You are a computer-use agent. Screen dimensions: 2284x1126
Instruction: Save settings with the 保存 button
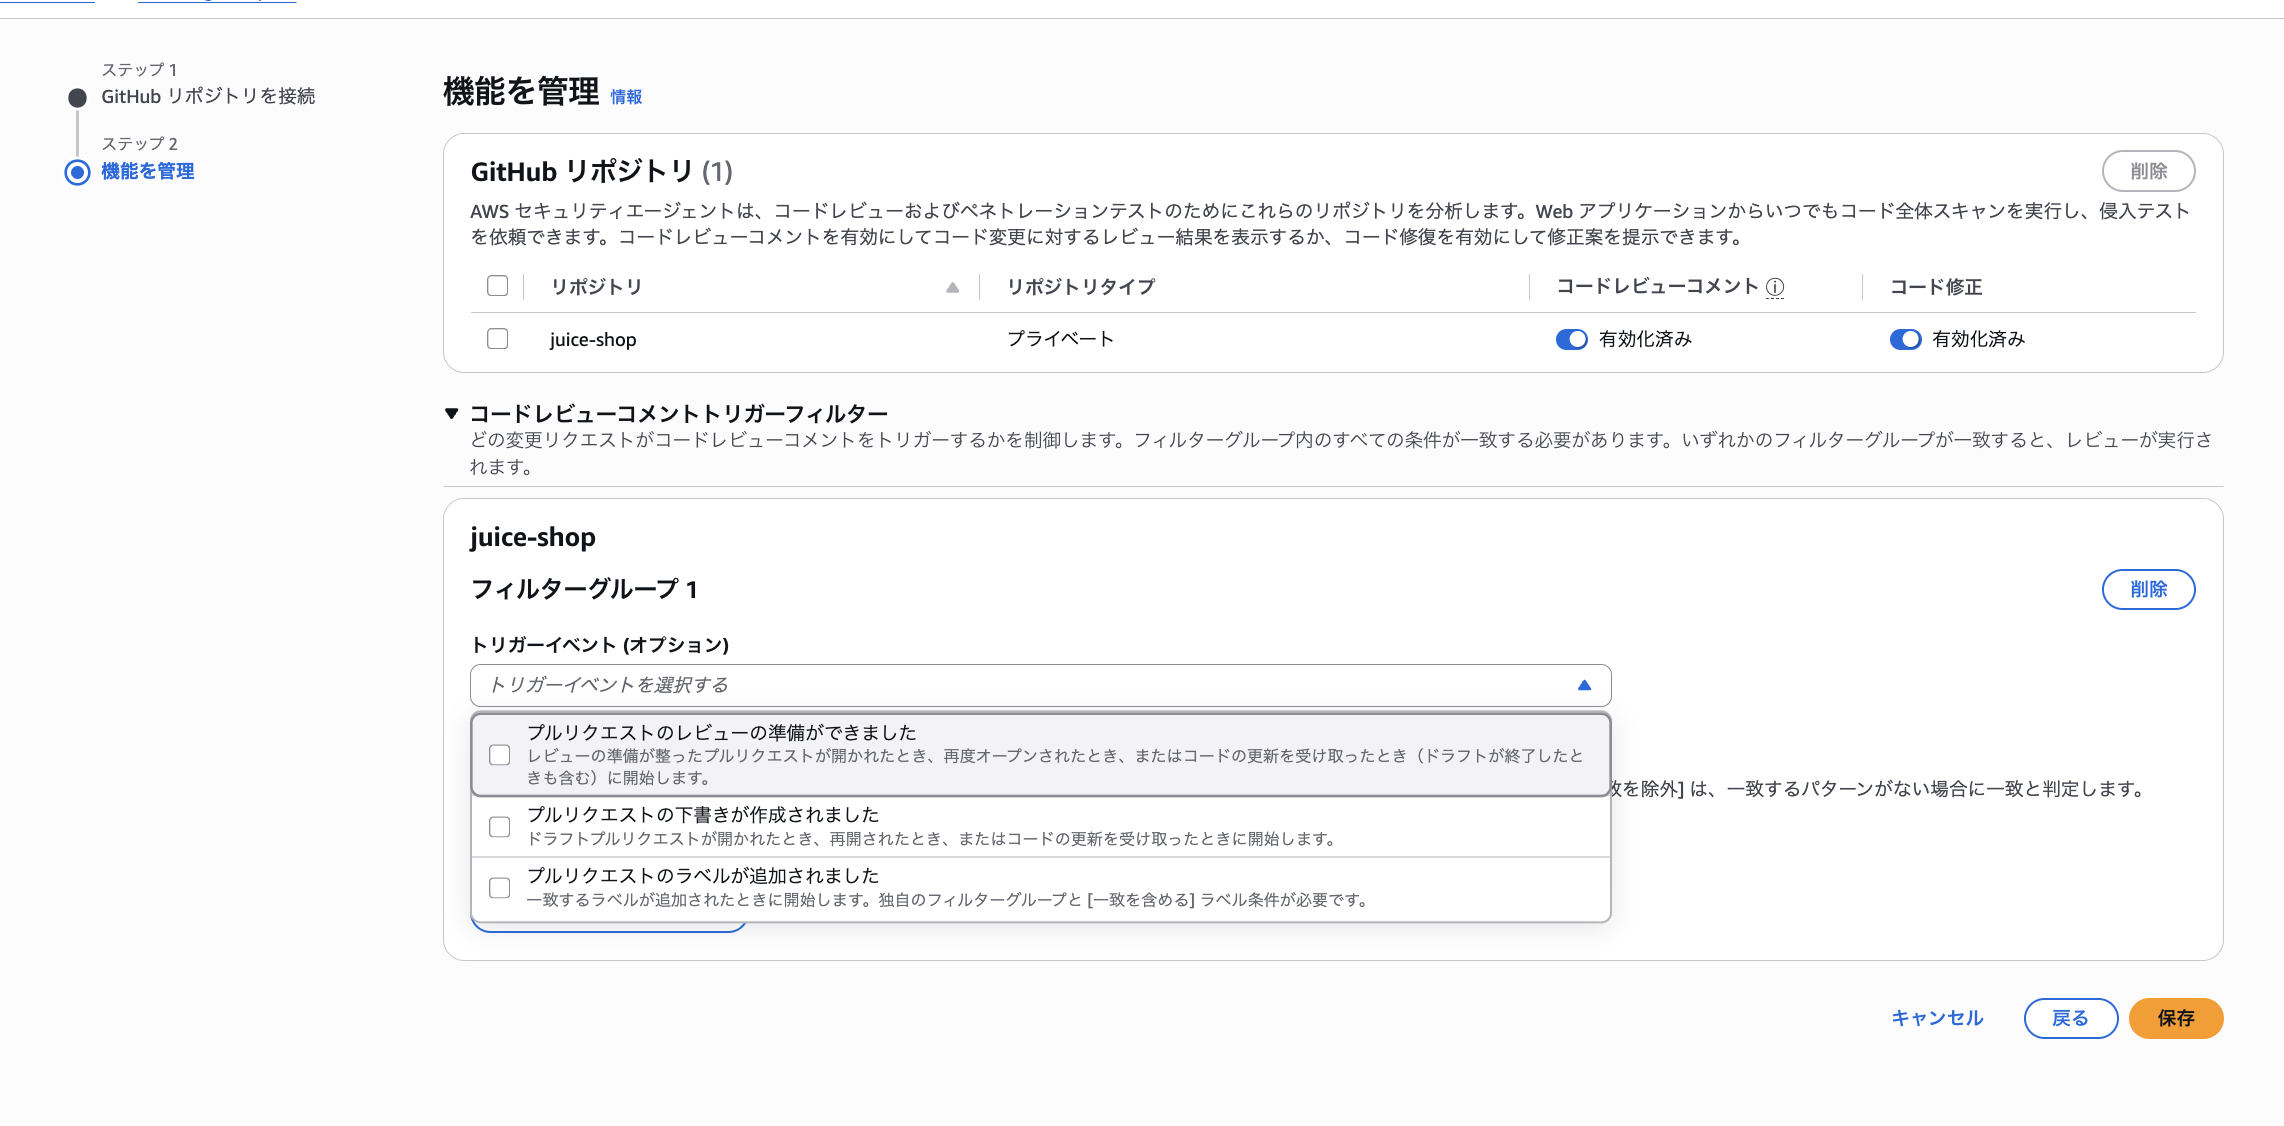pyautogui.click(x=2176, y=1018)
